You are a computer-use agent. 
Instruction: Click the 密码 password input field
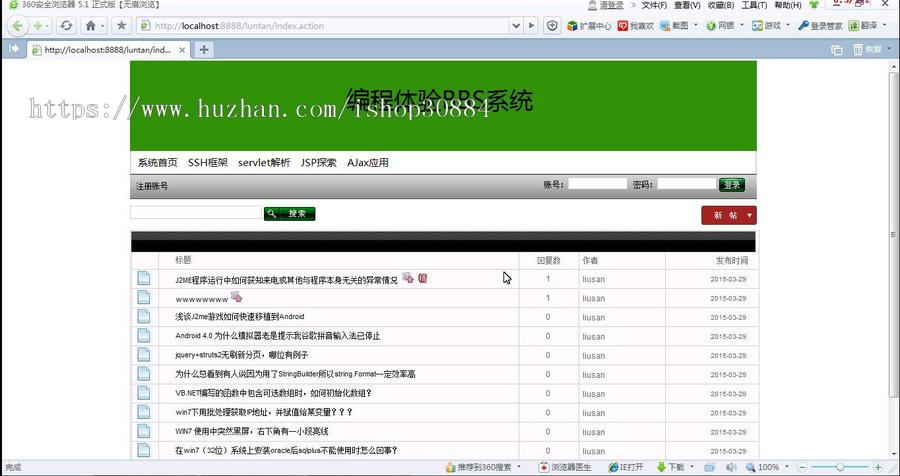[x=686, y=184]
